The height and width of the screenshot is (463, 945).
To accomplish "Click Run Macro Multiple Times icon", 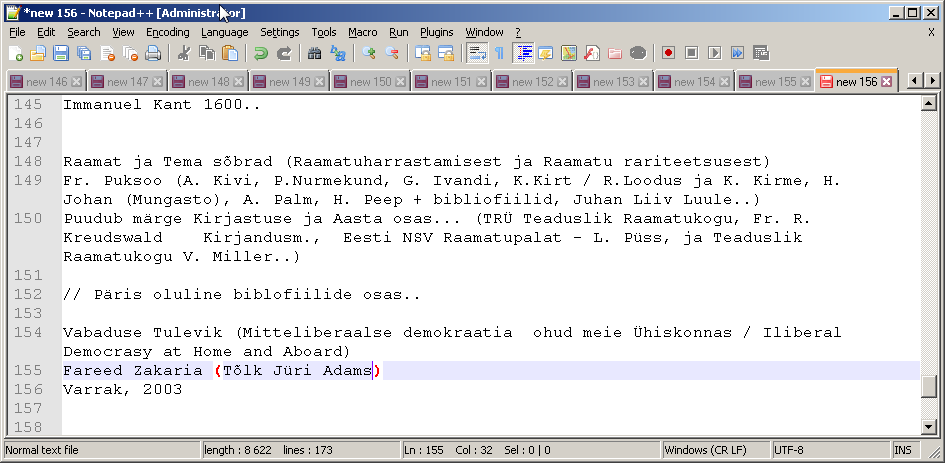I will click(737, 53).
